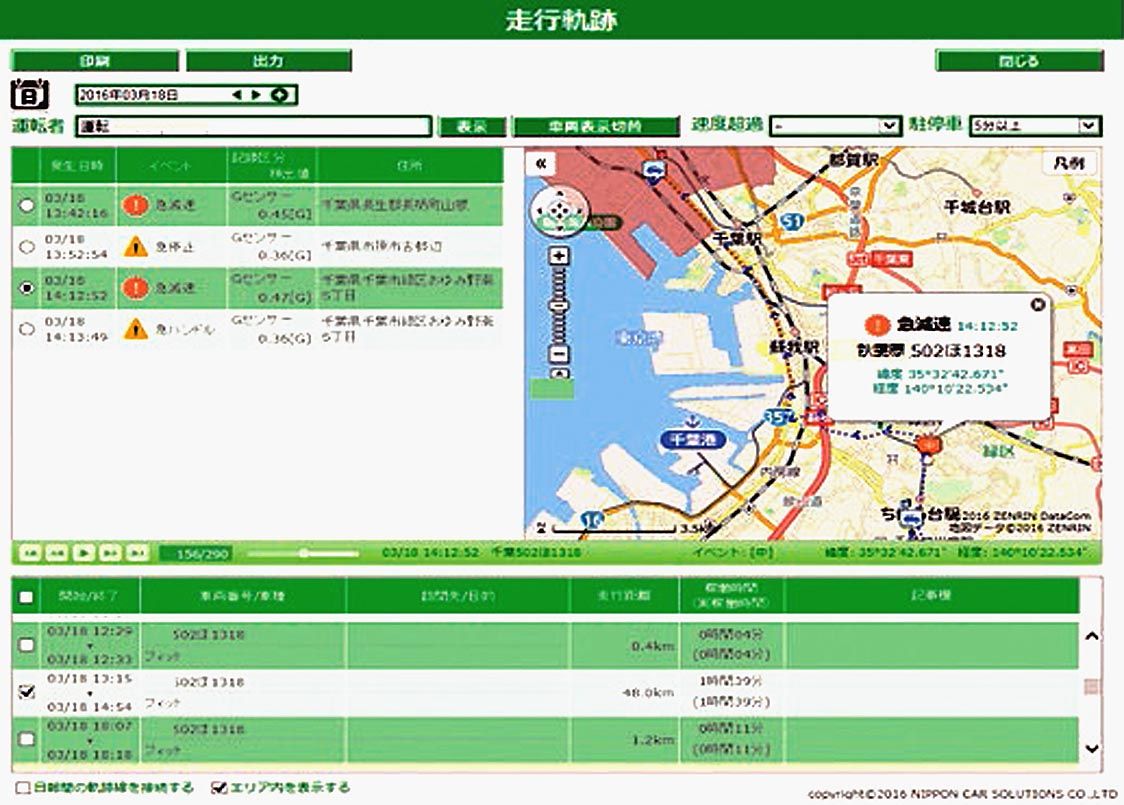Open the 凡例 legend on the map

coord(1068,164)
